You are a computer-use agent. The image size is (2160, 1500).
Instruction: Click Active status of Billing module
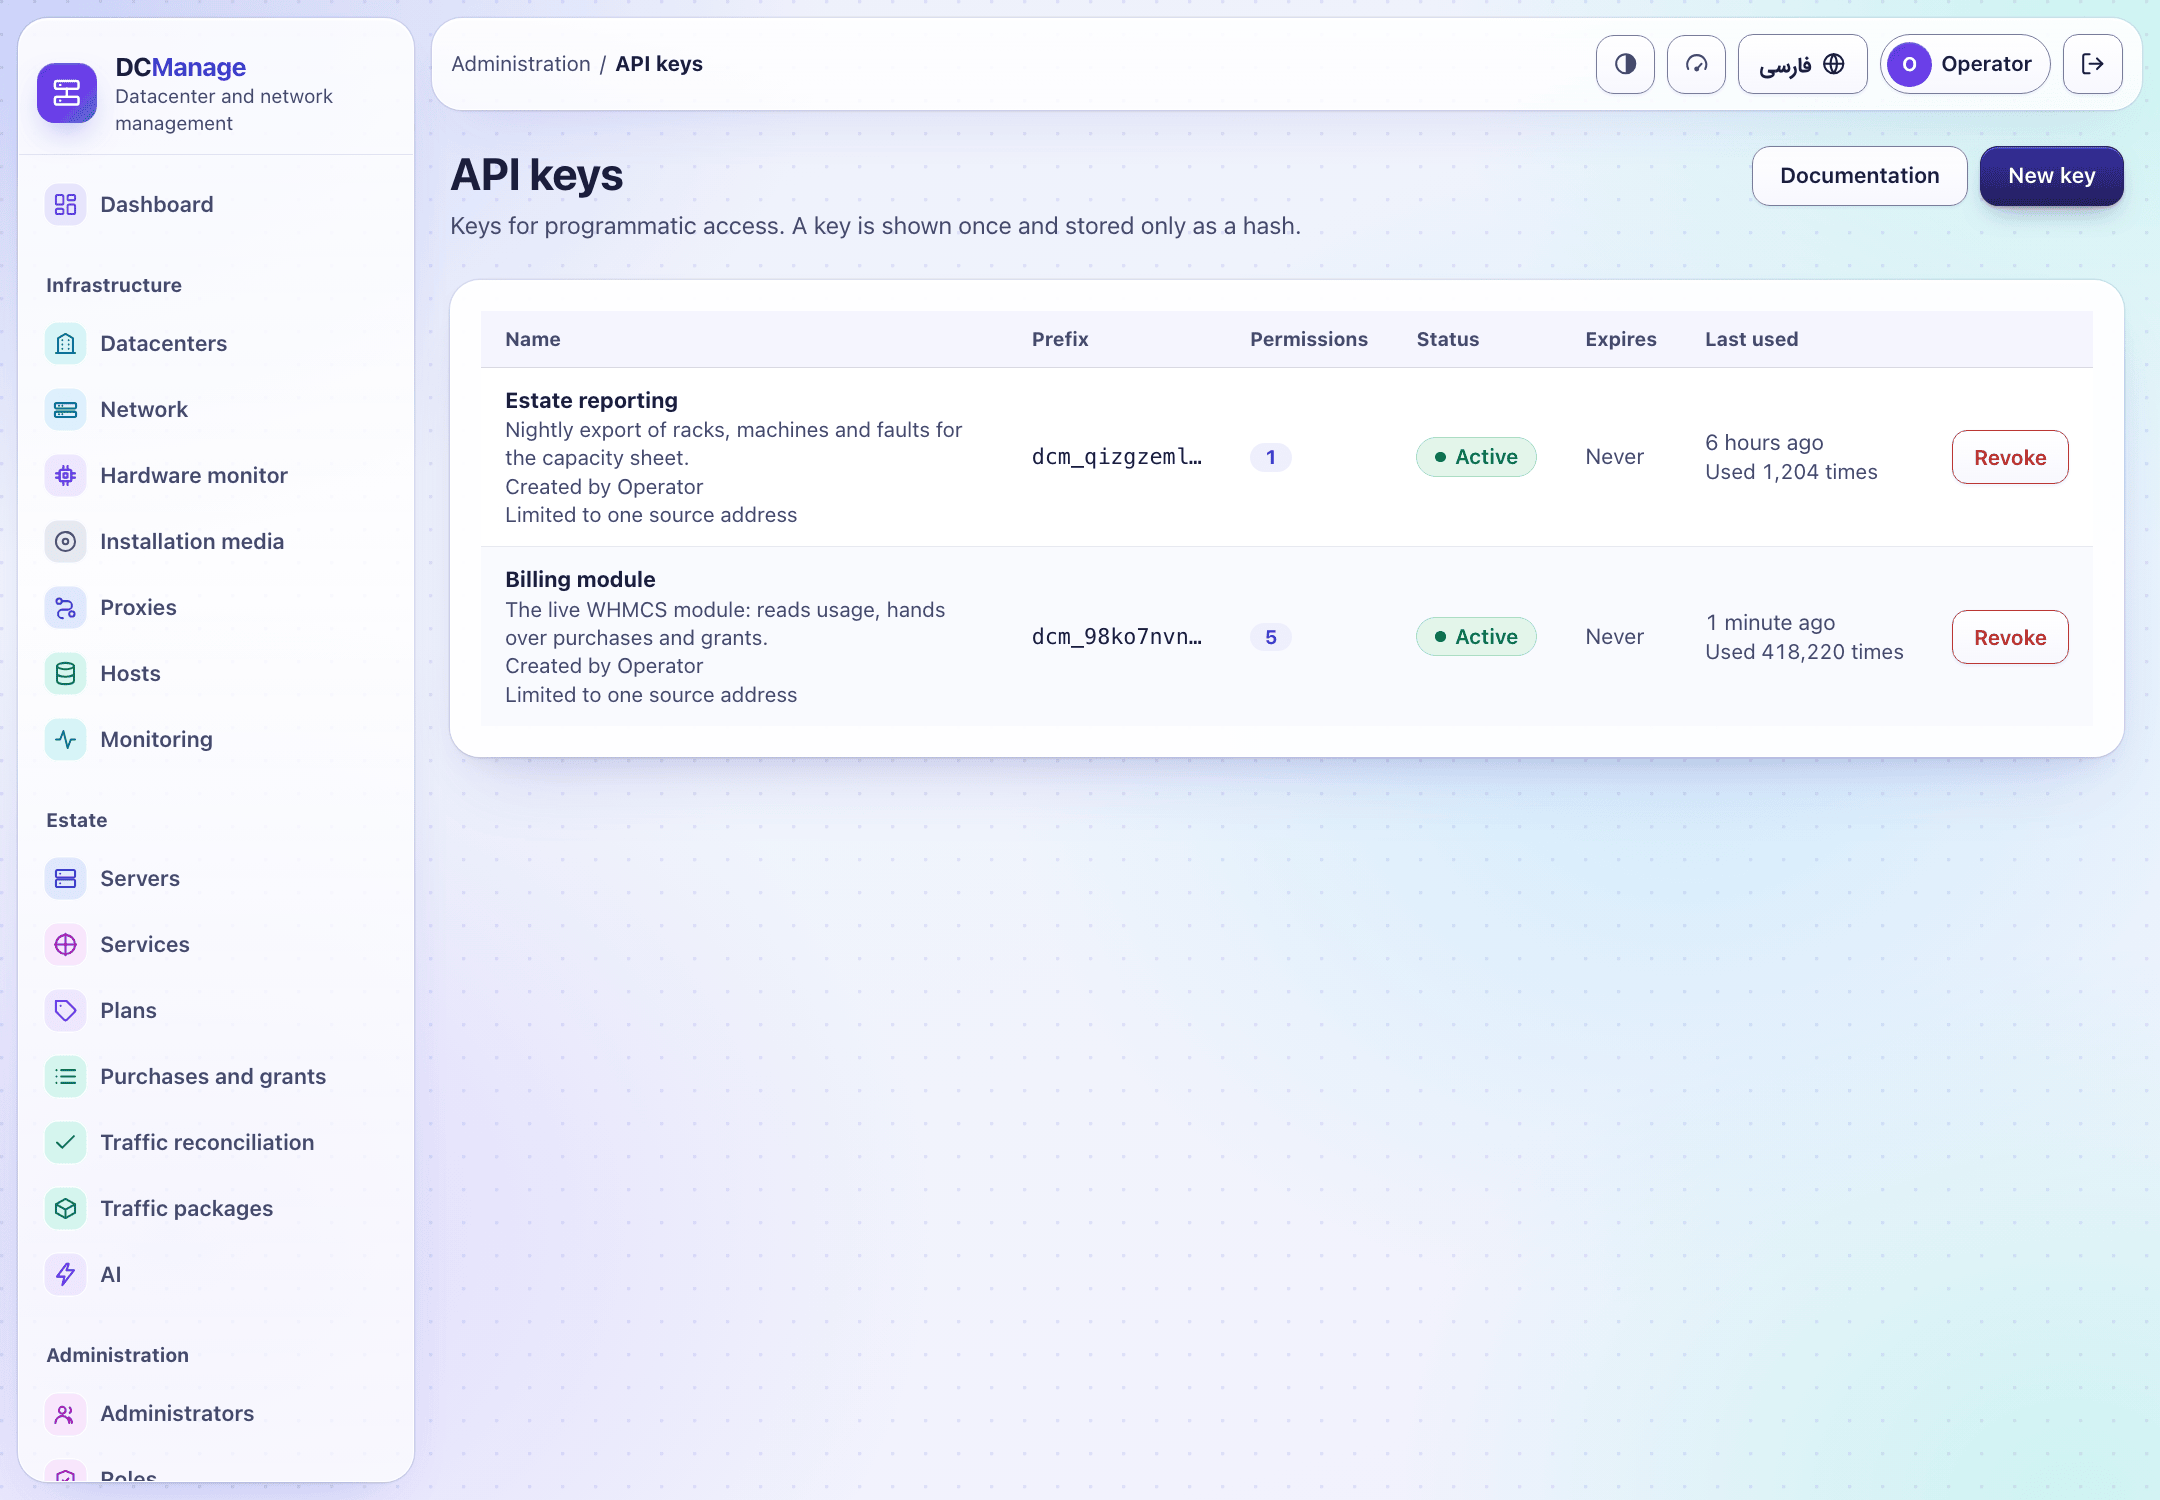(x=1476, y=637)
